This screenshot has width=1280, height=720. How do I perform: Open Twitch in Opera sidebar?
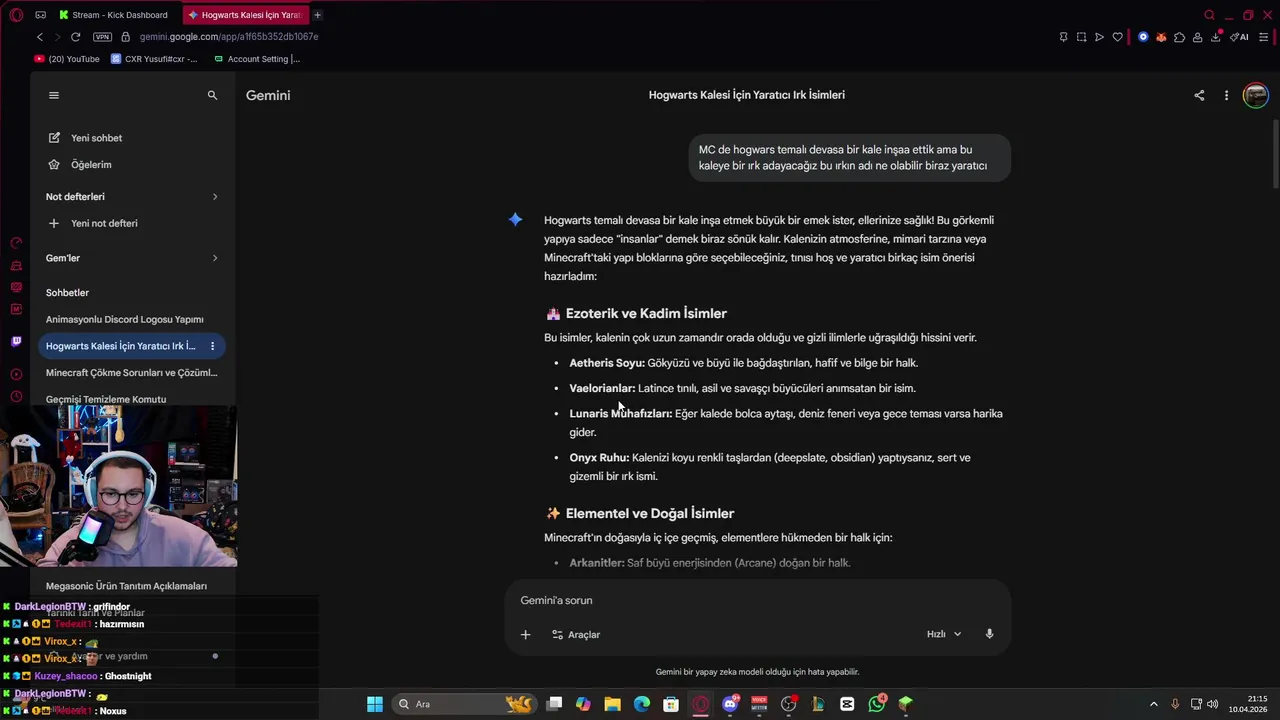(16, 341)
